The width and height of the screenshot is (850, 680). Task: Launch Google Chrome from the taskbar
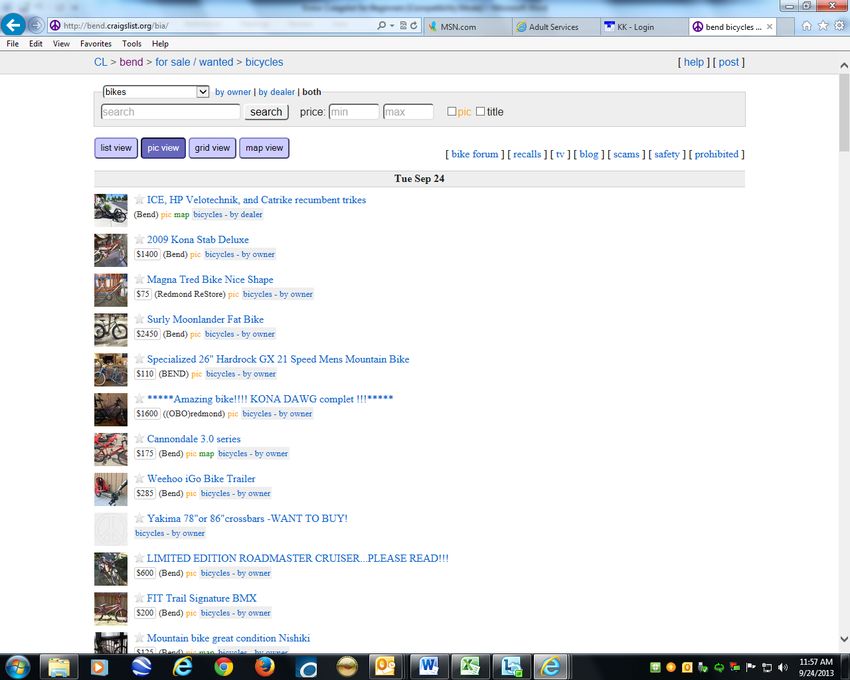223,666
